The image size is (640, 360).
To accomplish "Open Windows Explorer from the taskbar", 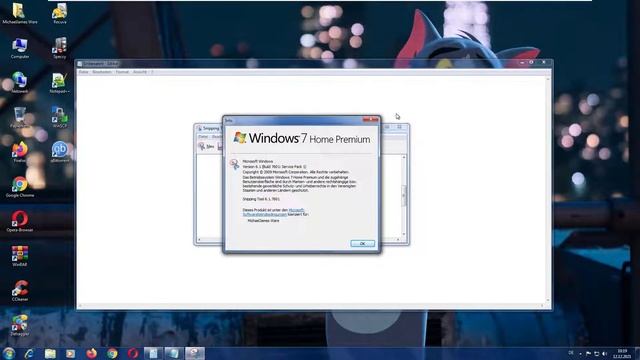I will coord(50,353).
